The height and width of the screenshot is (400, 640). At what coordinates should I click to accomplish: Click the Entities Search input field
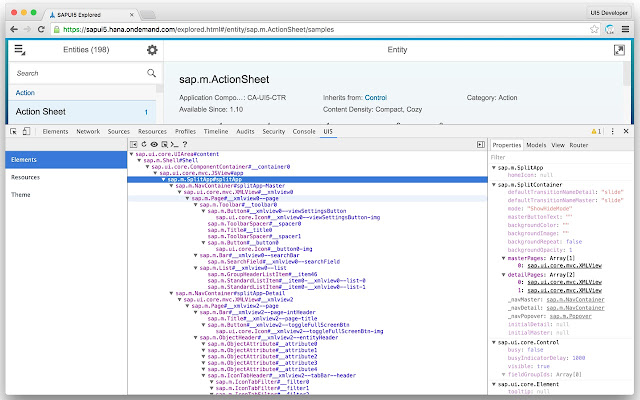80,73
